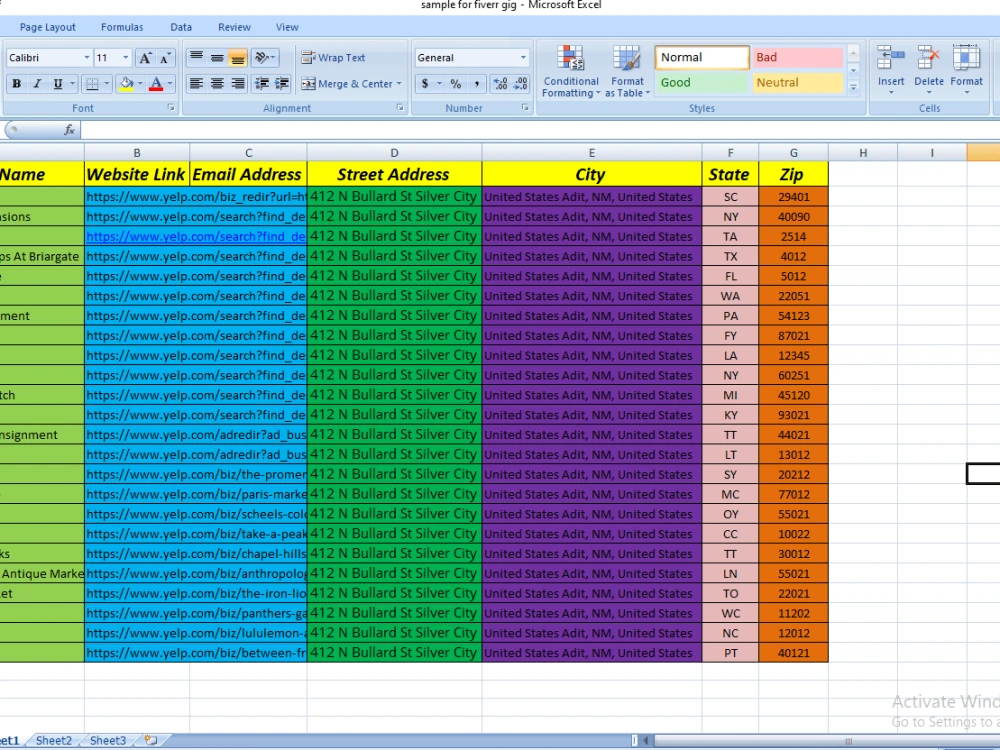This screenshot has height=750, width=1000.
Task: Open the borders dropdown arrow
Action: tap(106, 84)
